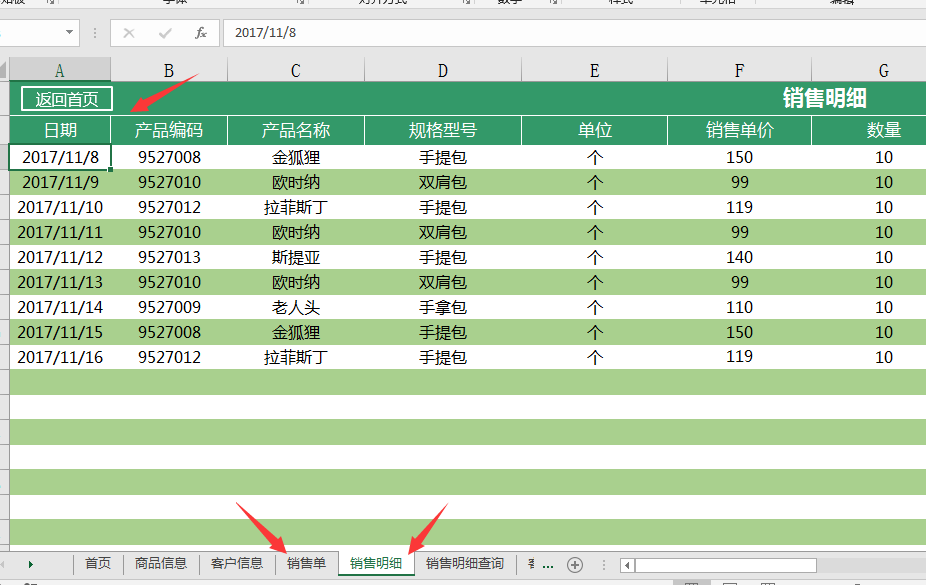Select cell with date 2017/11/8
This screenshot has width=926, height=585.
coord(60,157)
